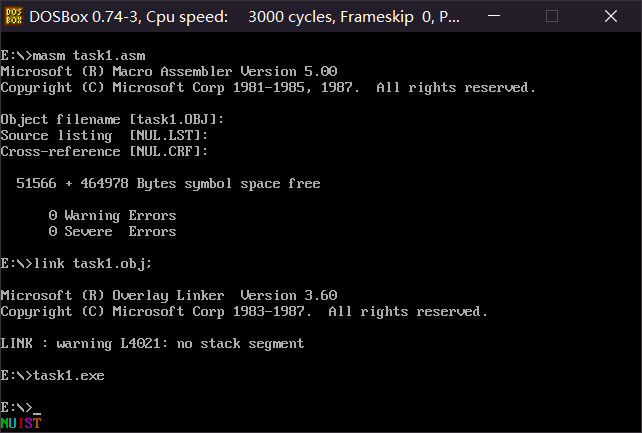Click the '0 Severe Errors' line
This screenshot has width=642, height=433.
point(112,232)
